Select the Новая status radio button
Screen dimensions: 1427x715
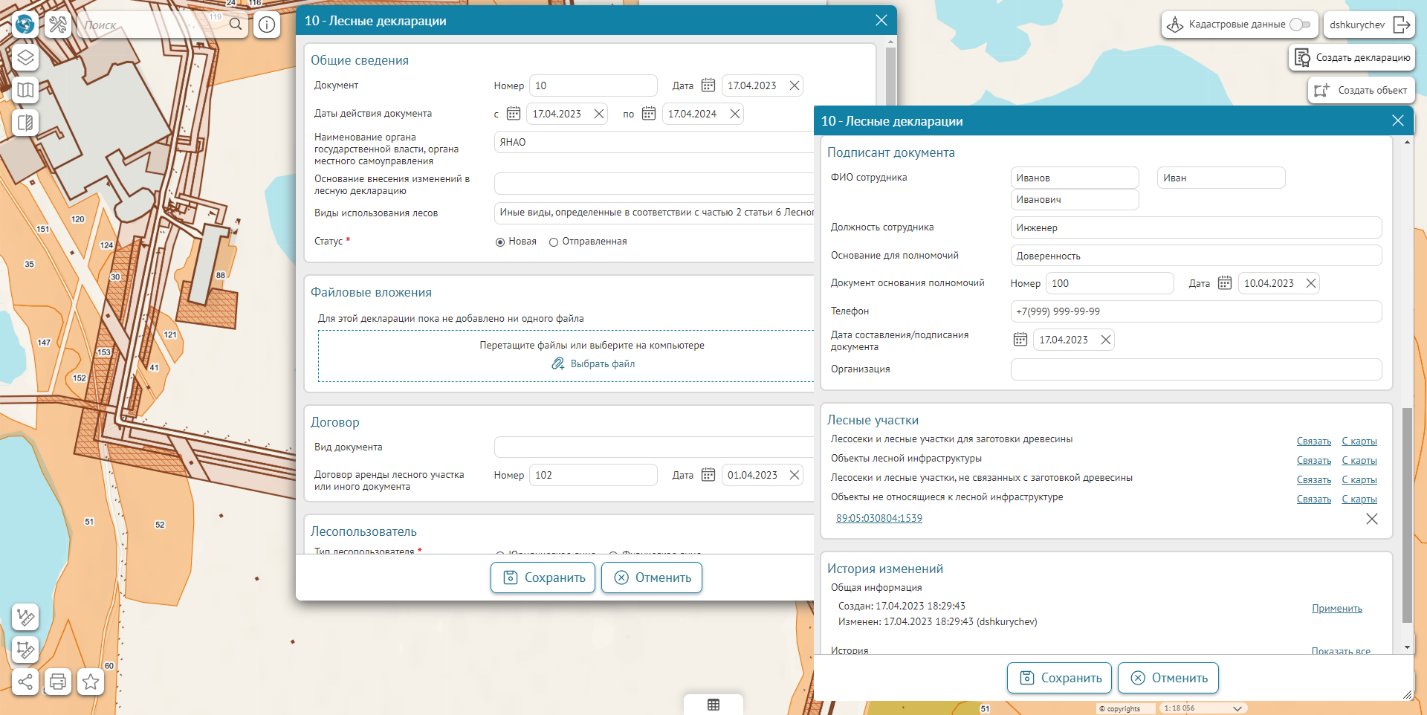[500, 242]
